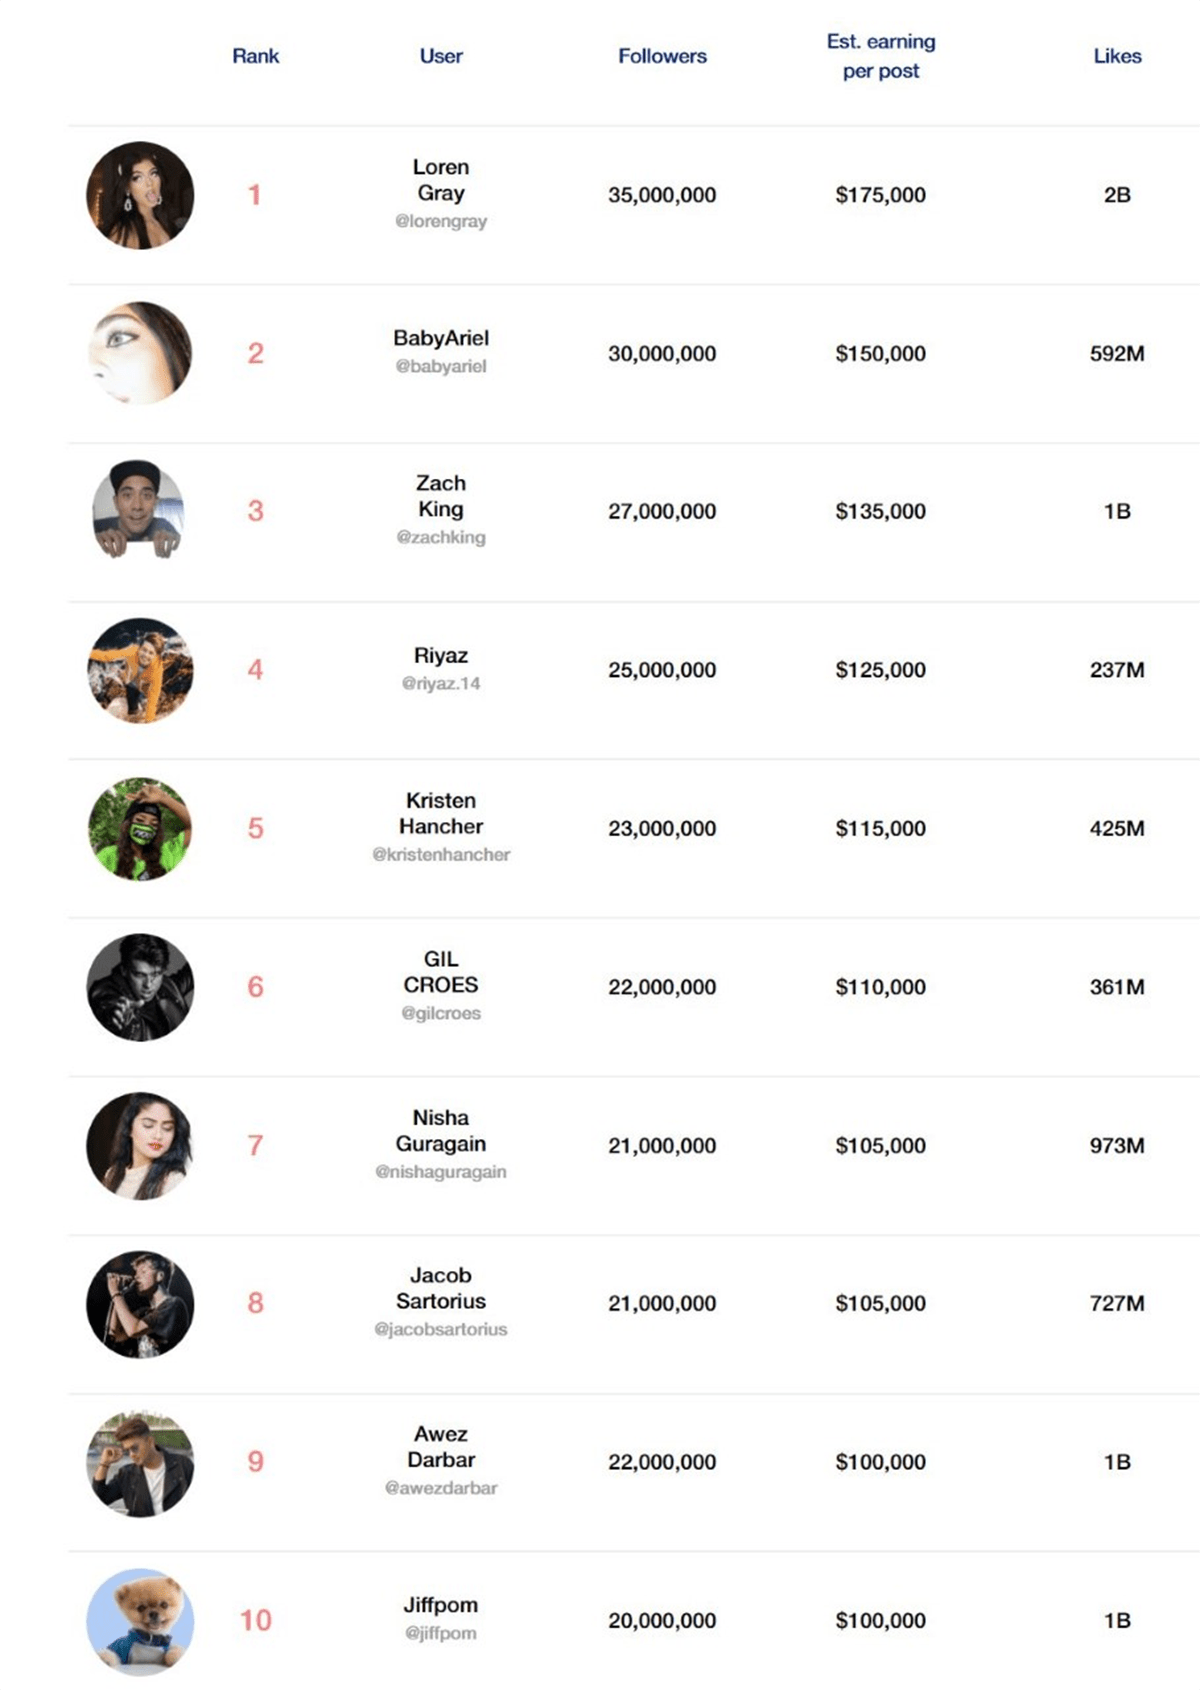This screenshot has width=1200, height=1690.
Task: Click the @riyaz.14 handle
Action: pyautogui.click(x=441, y=683)
